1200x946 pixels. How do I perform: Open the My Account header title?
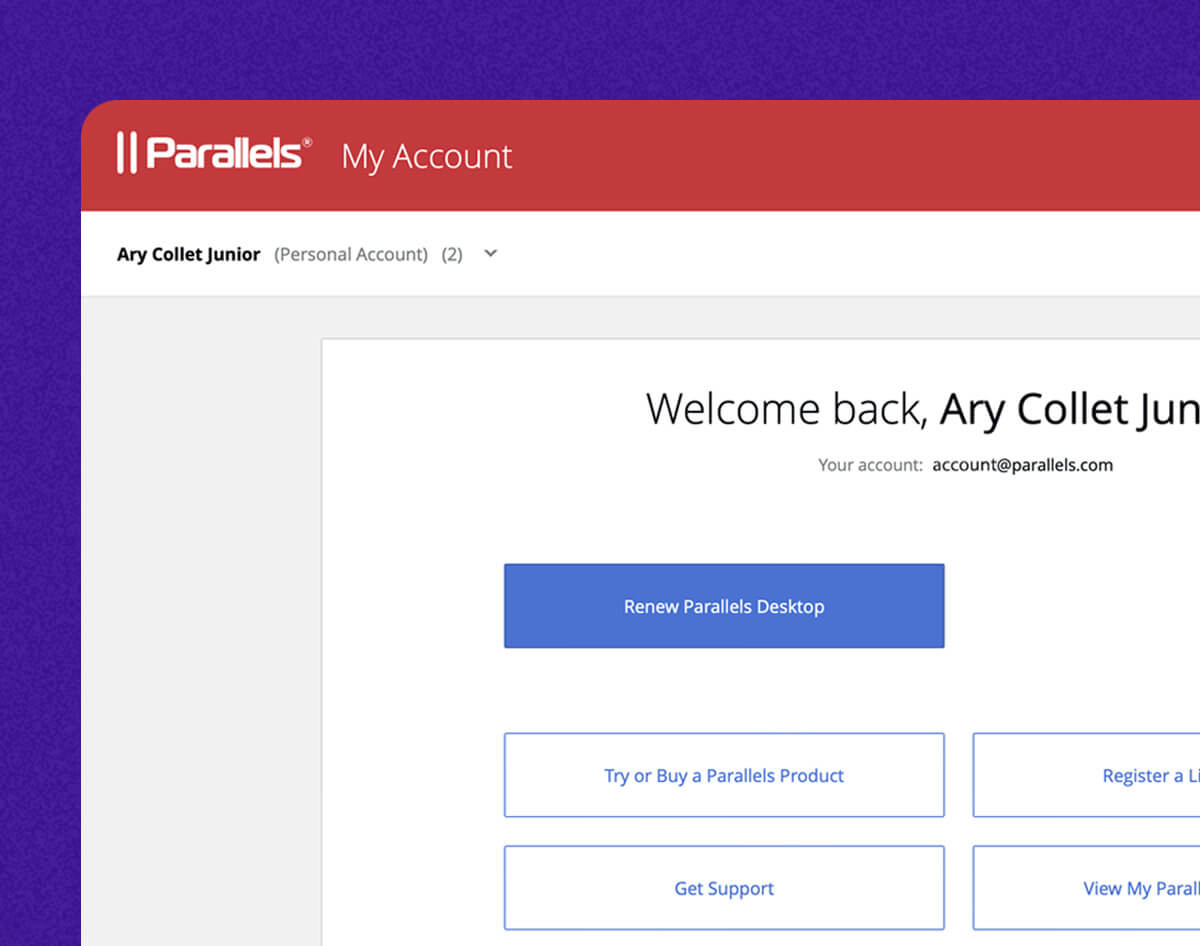(x=427, y=157)
